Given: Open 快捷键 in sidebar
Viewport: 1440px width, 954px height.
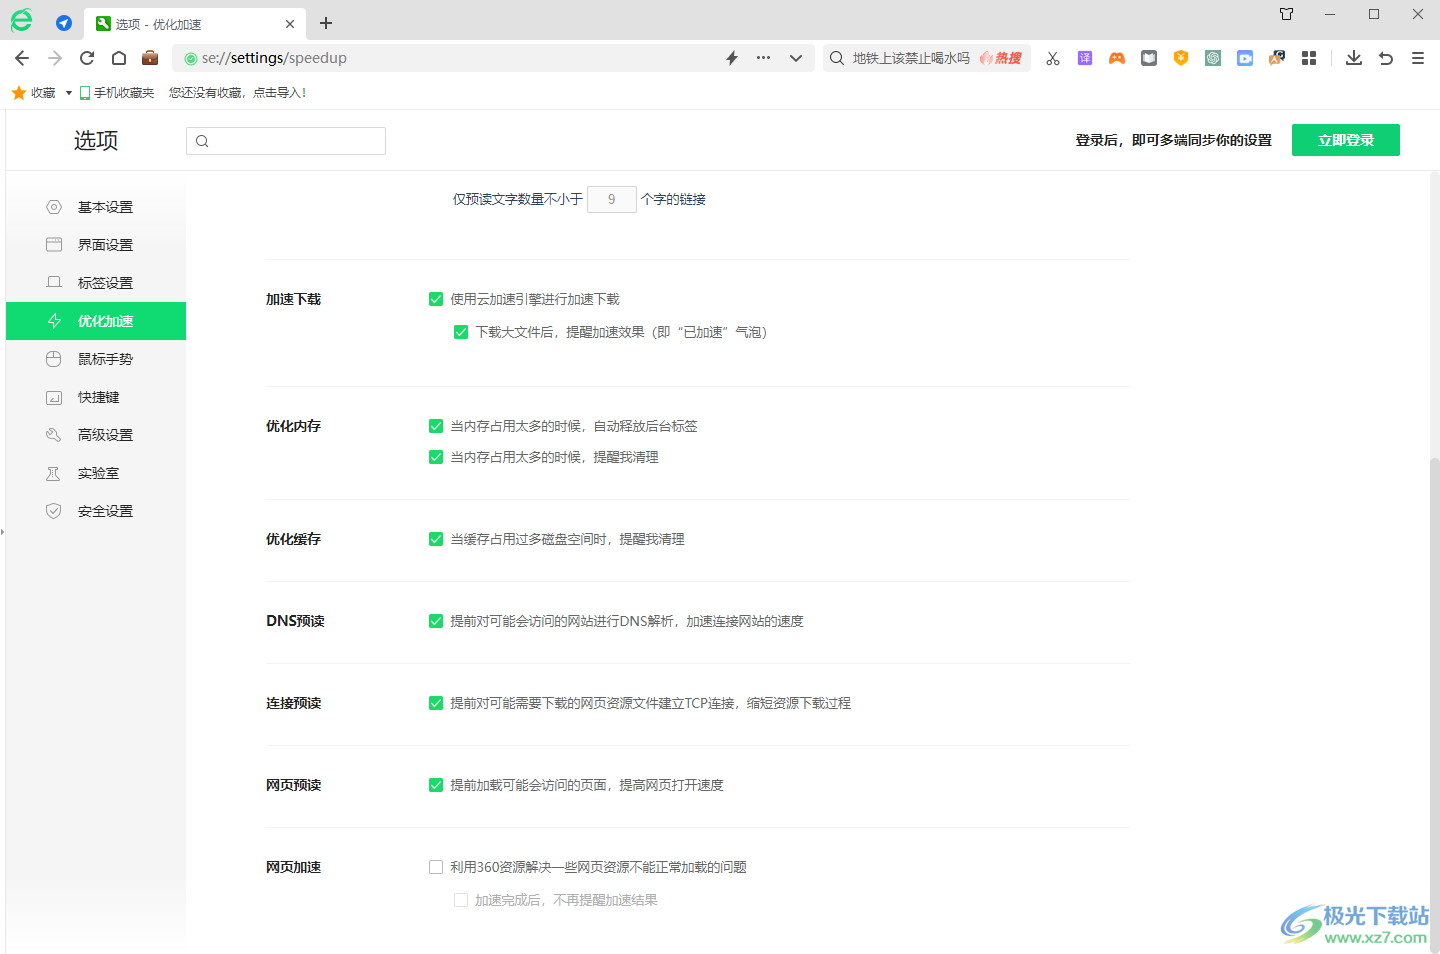Looking at the screenshot, I should [96, 397].
